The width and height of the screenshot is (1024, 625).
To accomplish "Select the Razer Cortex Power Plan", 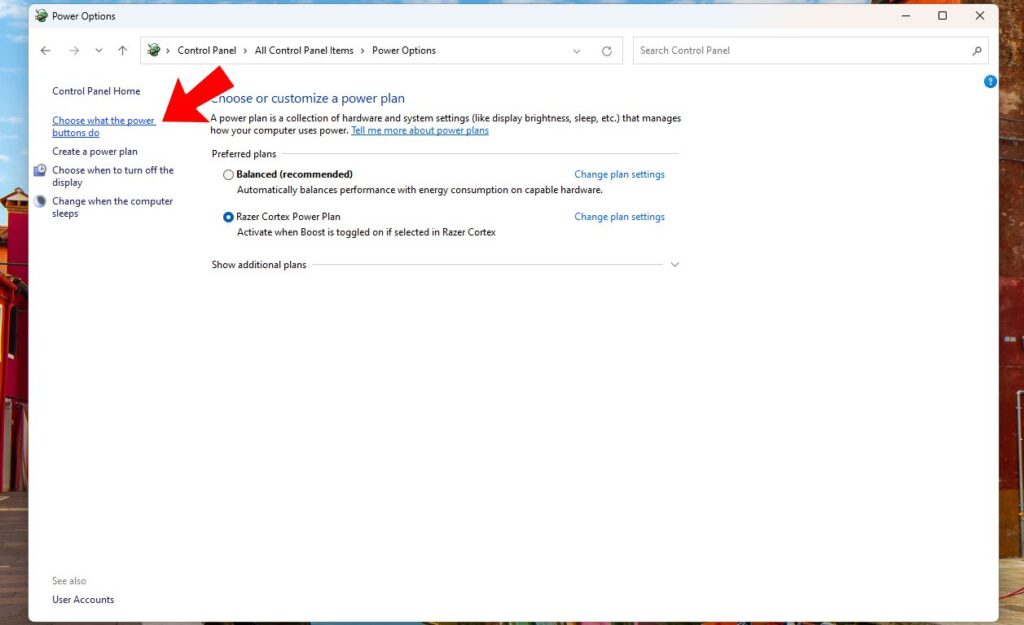I will point(228,217).
